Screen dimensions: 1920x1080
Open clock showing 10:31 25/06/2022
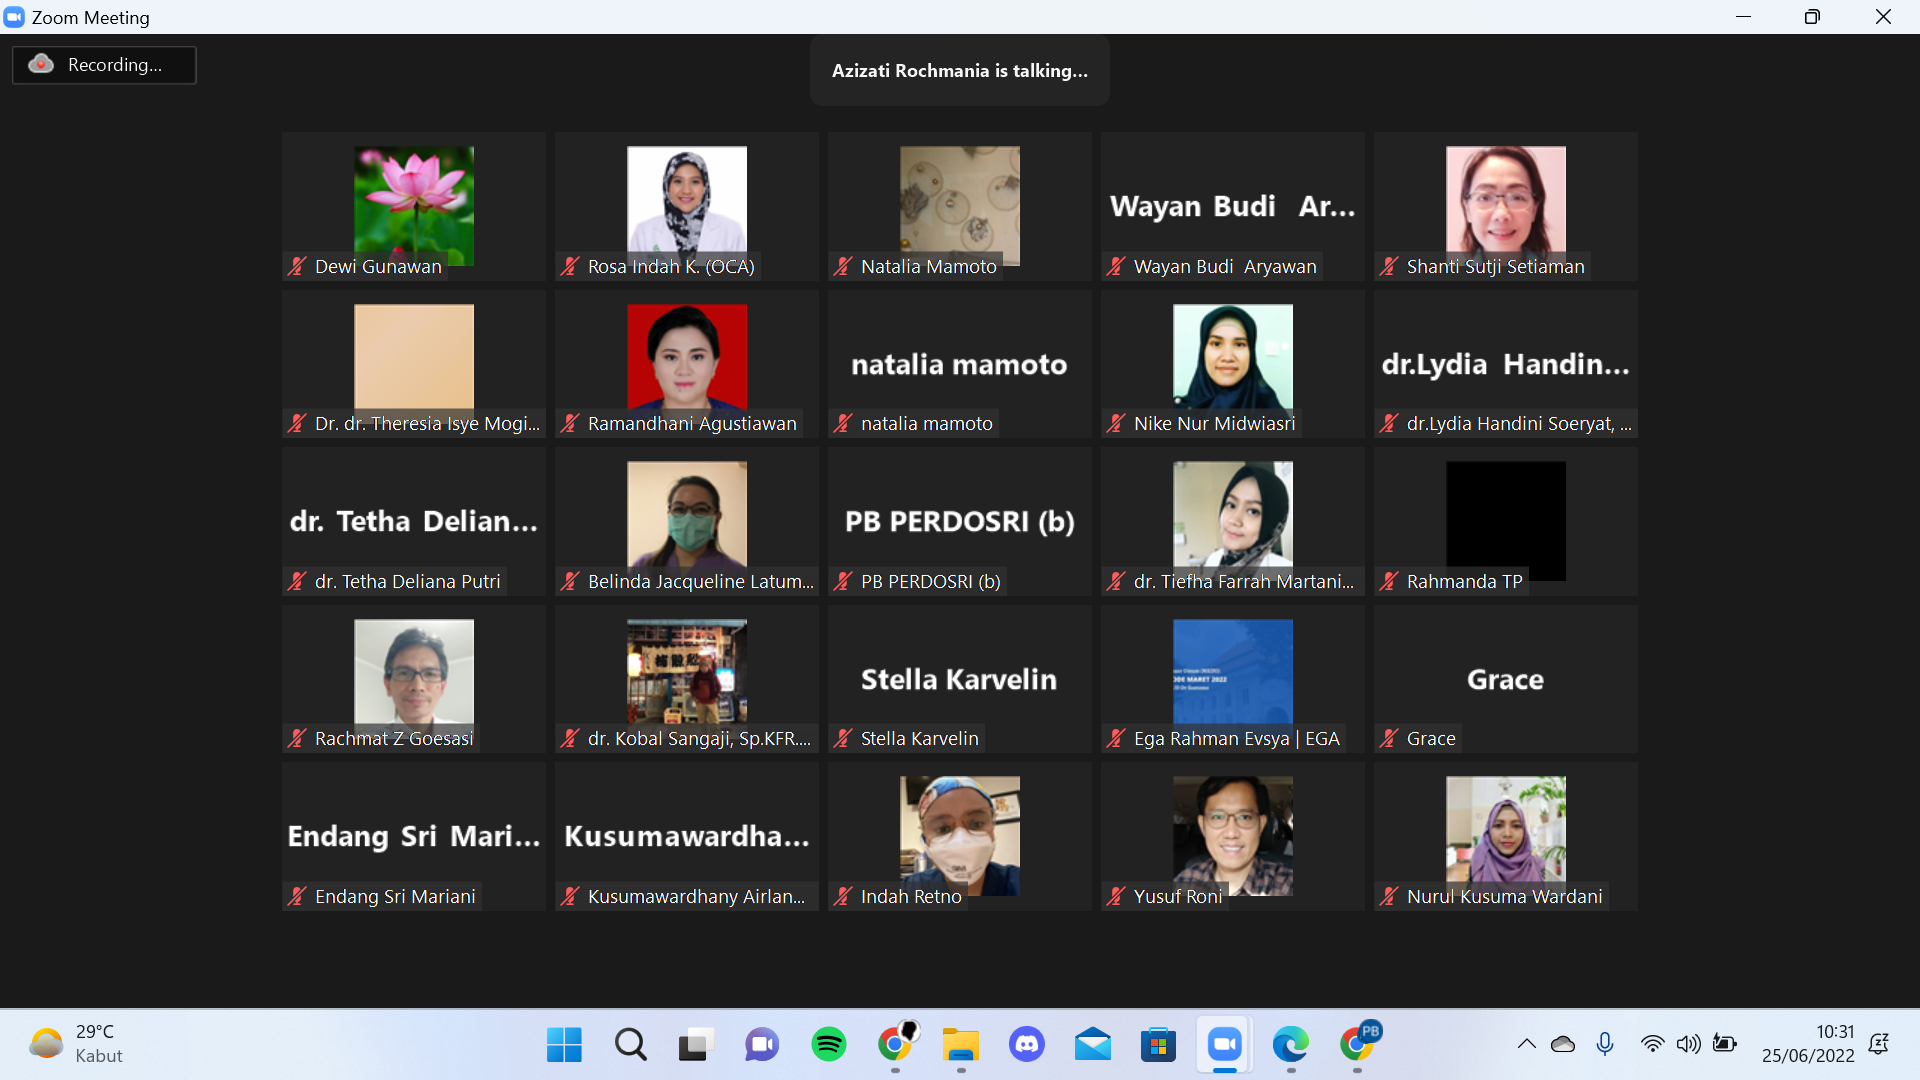[x=1808, y=1044]
